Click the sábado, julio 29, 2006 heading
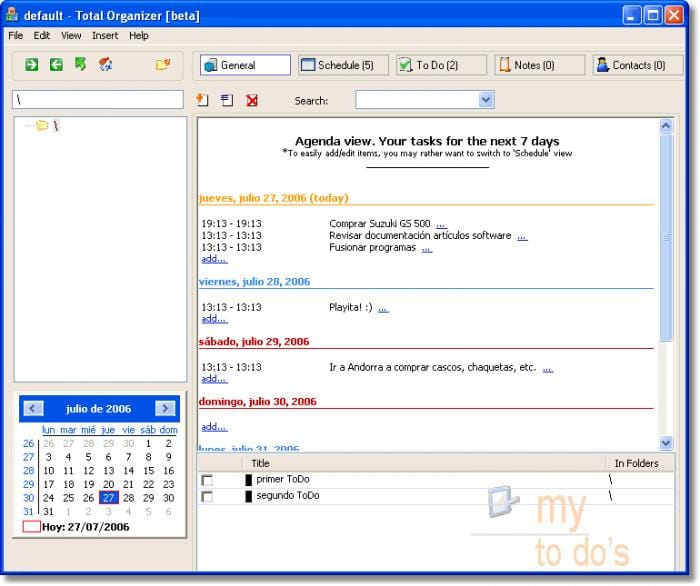 pos(254,342)
